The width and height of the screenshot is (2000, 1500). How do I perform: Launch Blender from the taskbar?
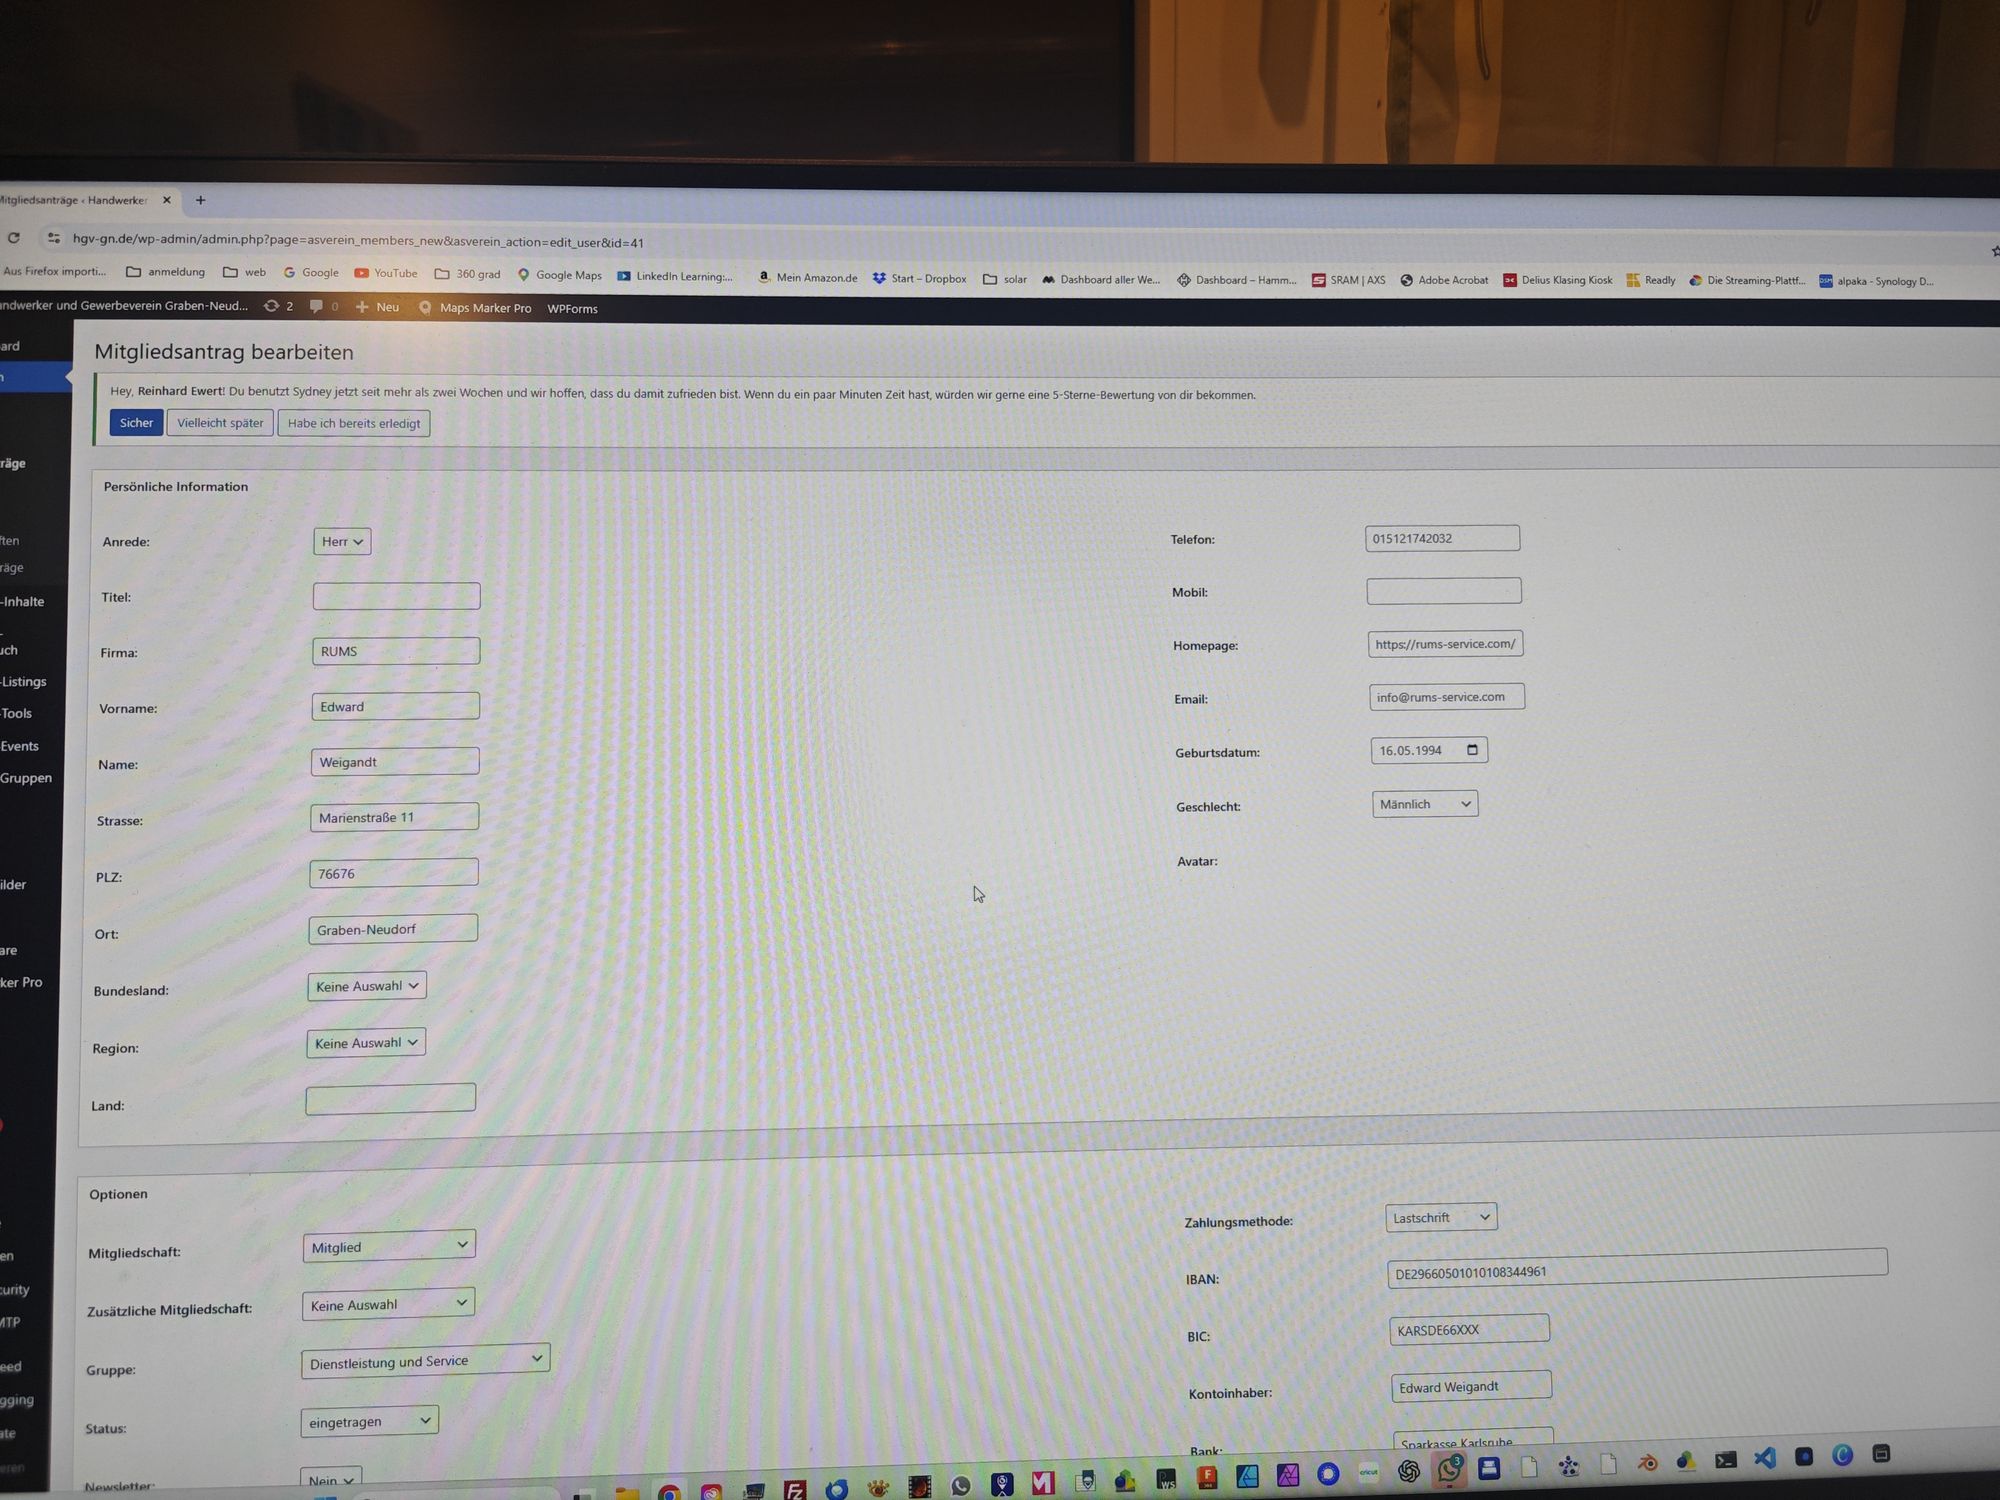(x=1647, y=1463)
